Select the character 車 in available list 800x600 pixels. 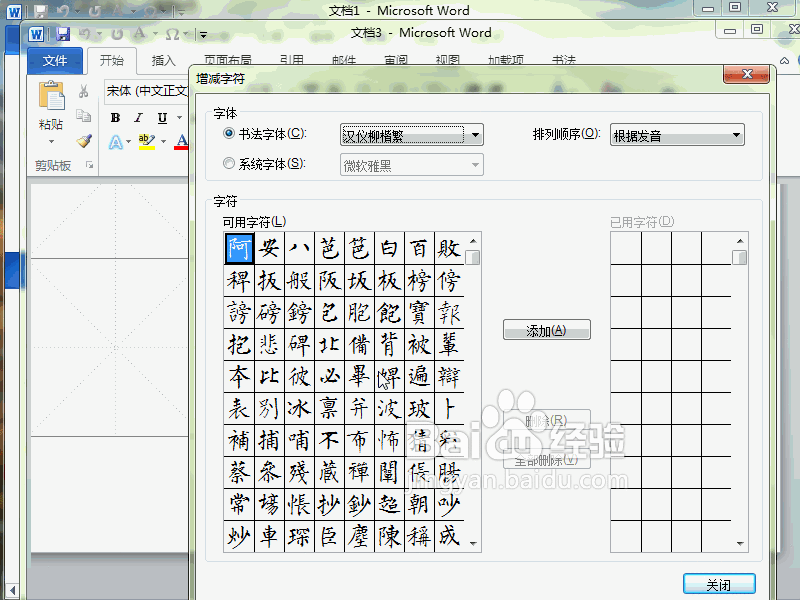click(x=269, y=537)
